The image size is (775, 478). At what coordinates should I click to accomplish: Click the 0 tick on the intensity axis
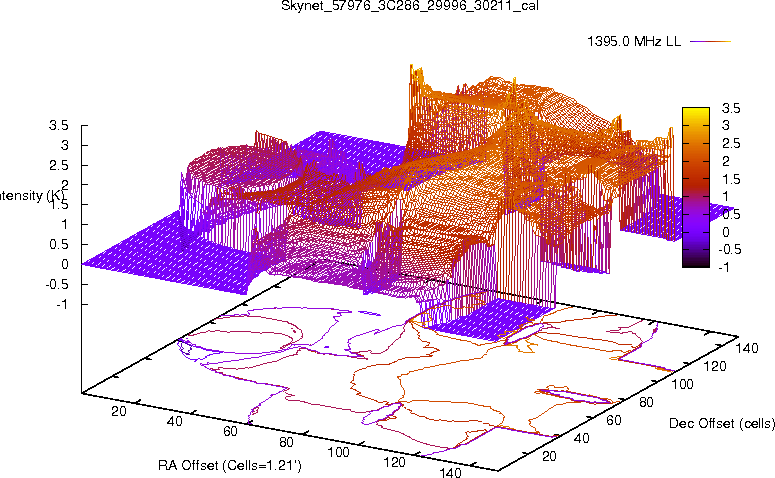pyautogui.click(x=64, y=264)
